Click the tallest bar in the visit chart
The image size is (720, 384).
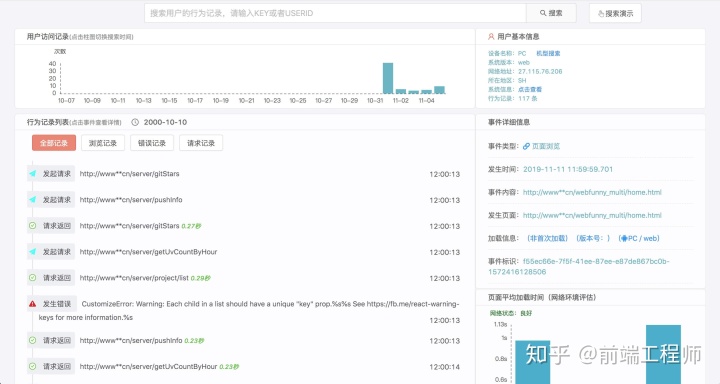coord(388,78)
